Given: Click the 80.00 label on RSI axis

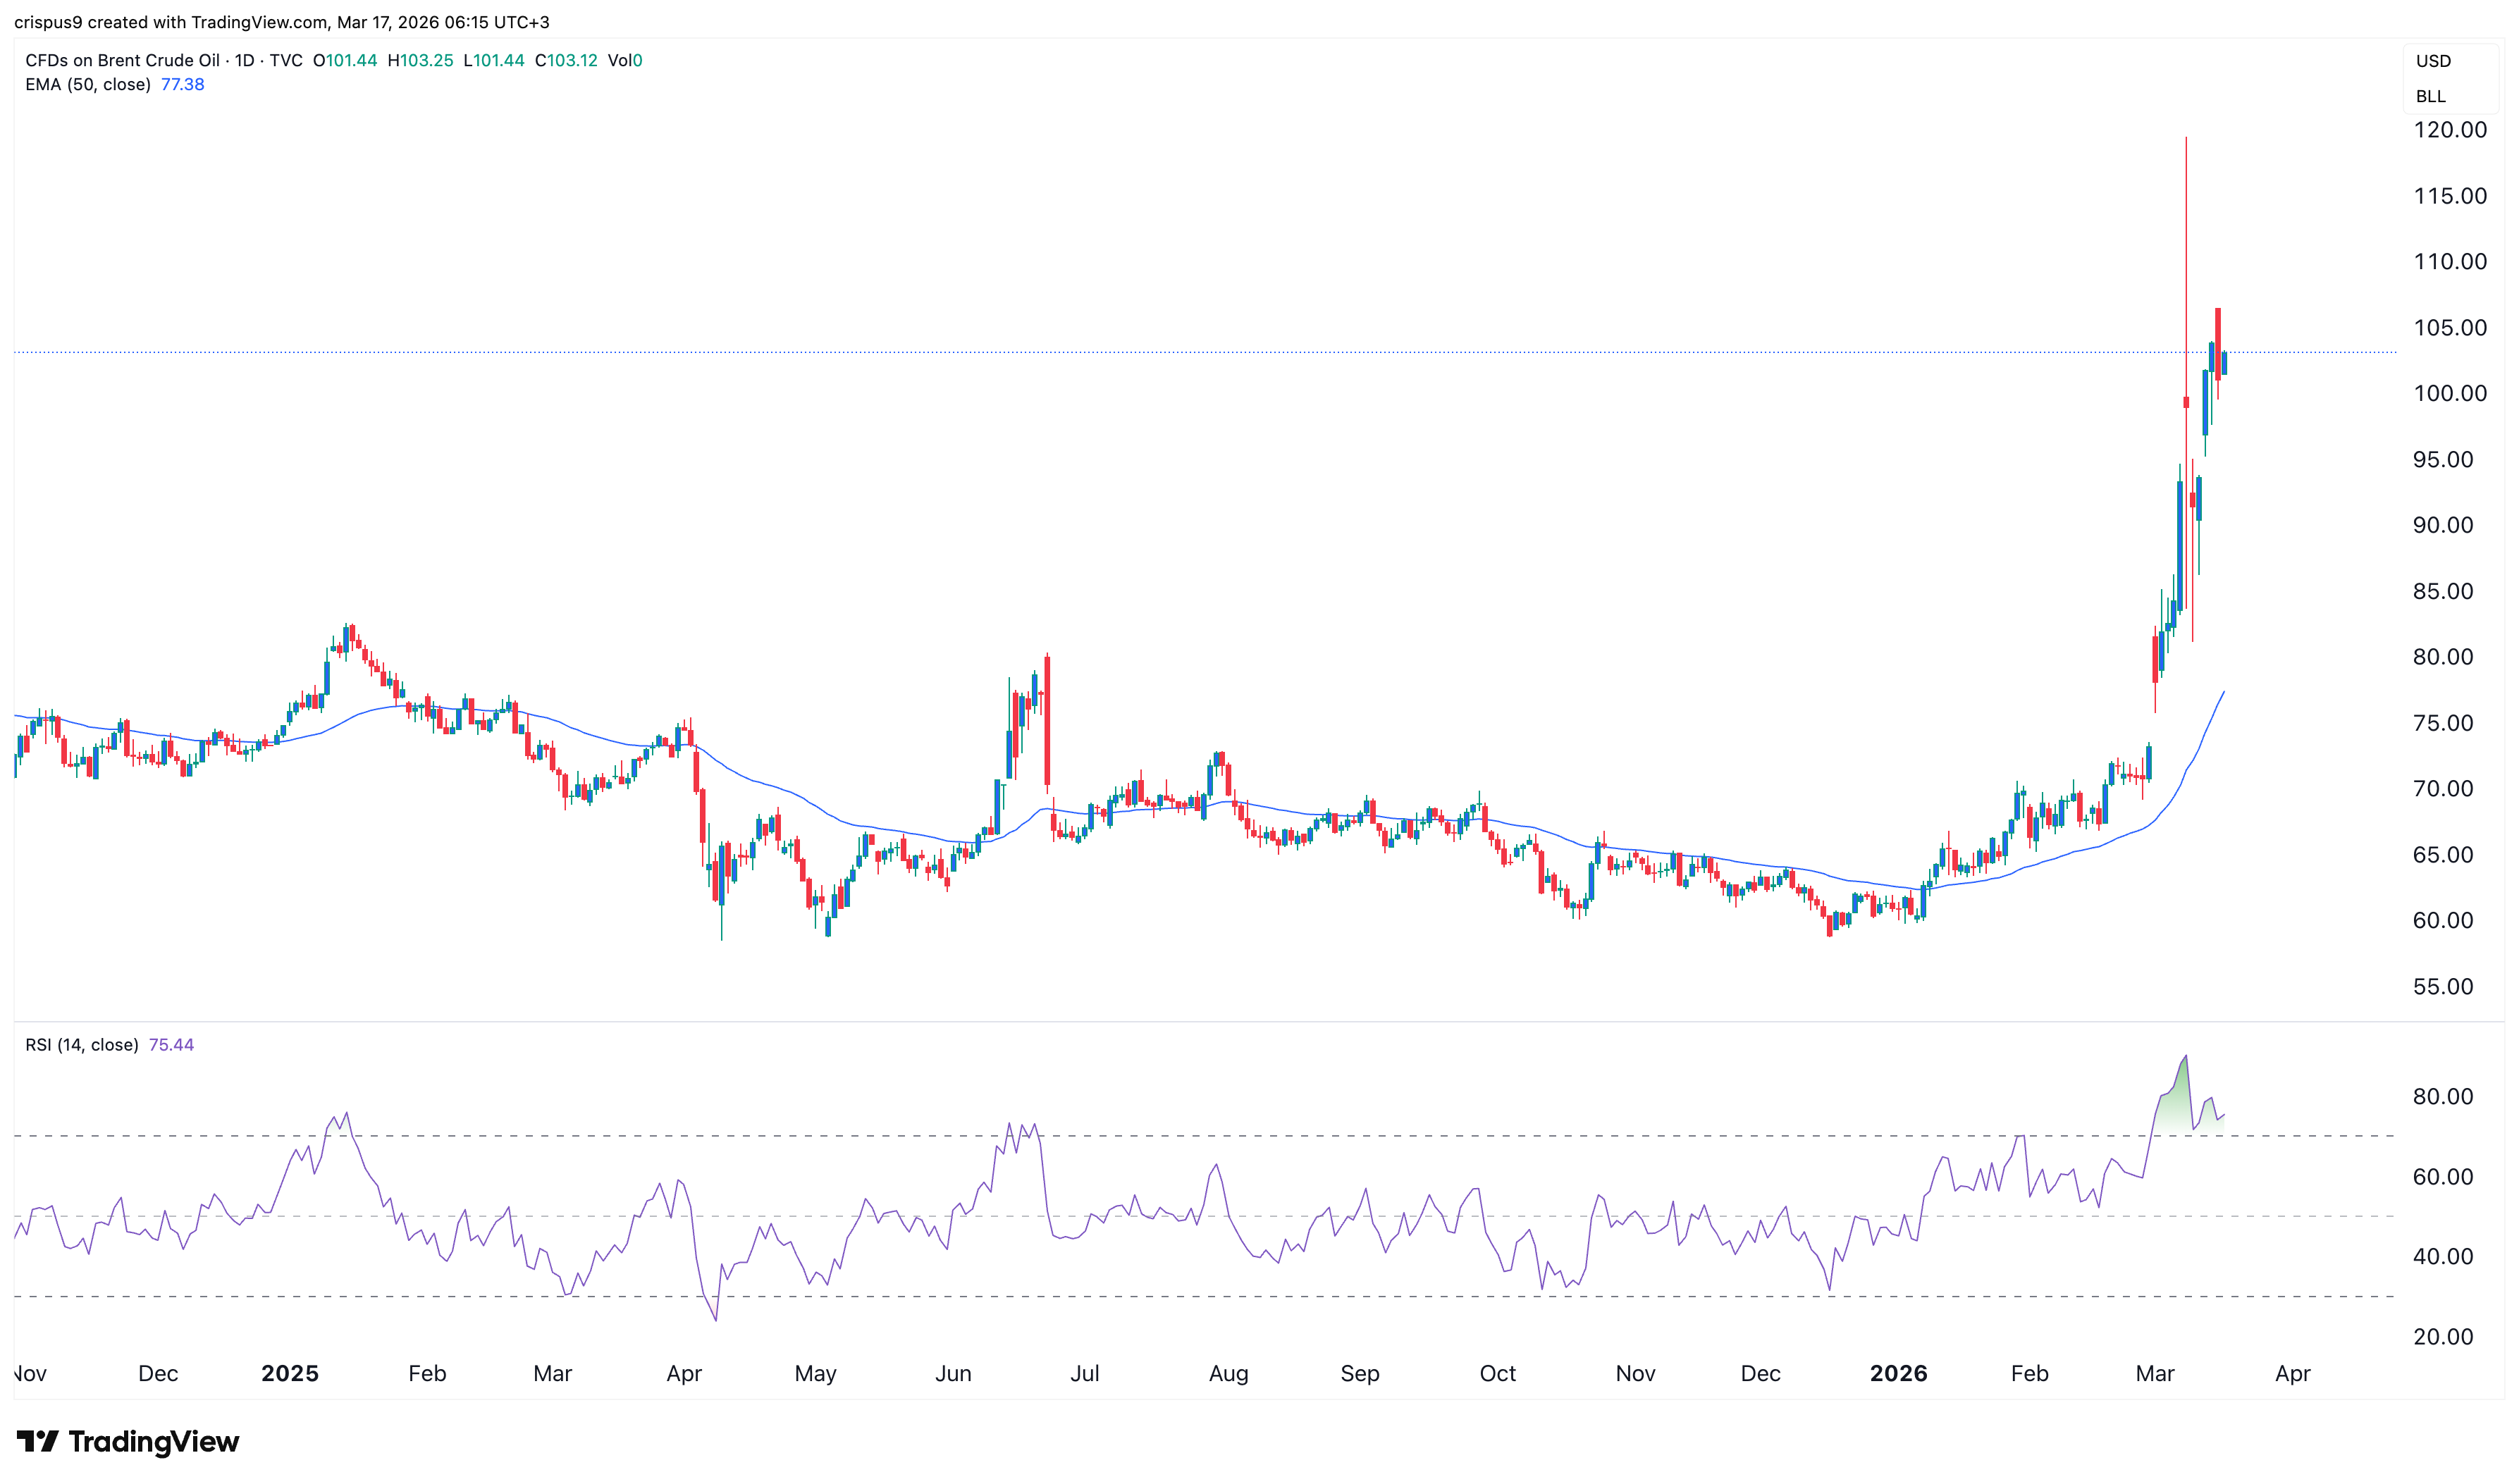Looking at the screenshot, I should (x=2442, y=1097).
